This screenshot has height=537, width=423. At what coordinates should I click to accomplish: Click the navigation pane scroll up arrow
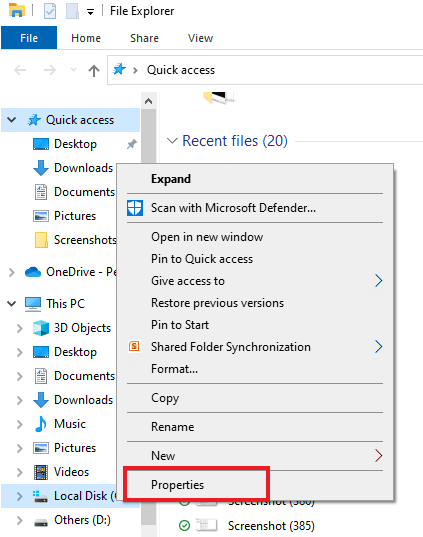click(148, 101)
